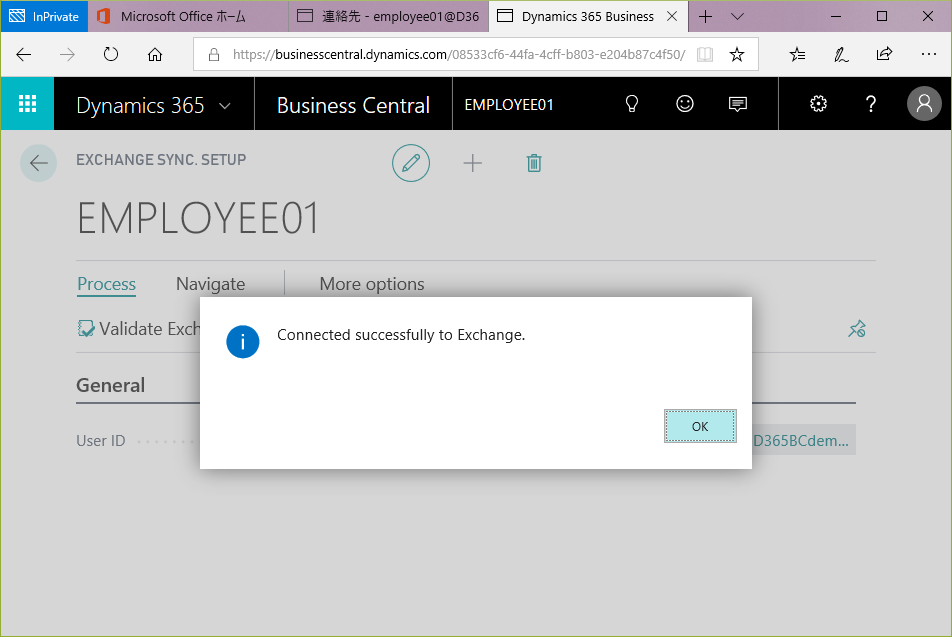Open More options menu
The width and height of the screenshot is (952, 637).
372,284
